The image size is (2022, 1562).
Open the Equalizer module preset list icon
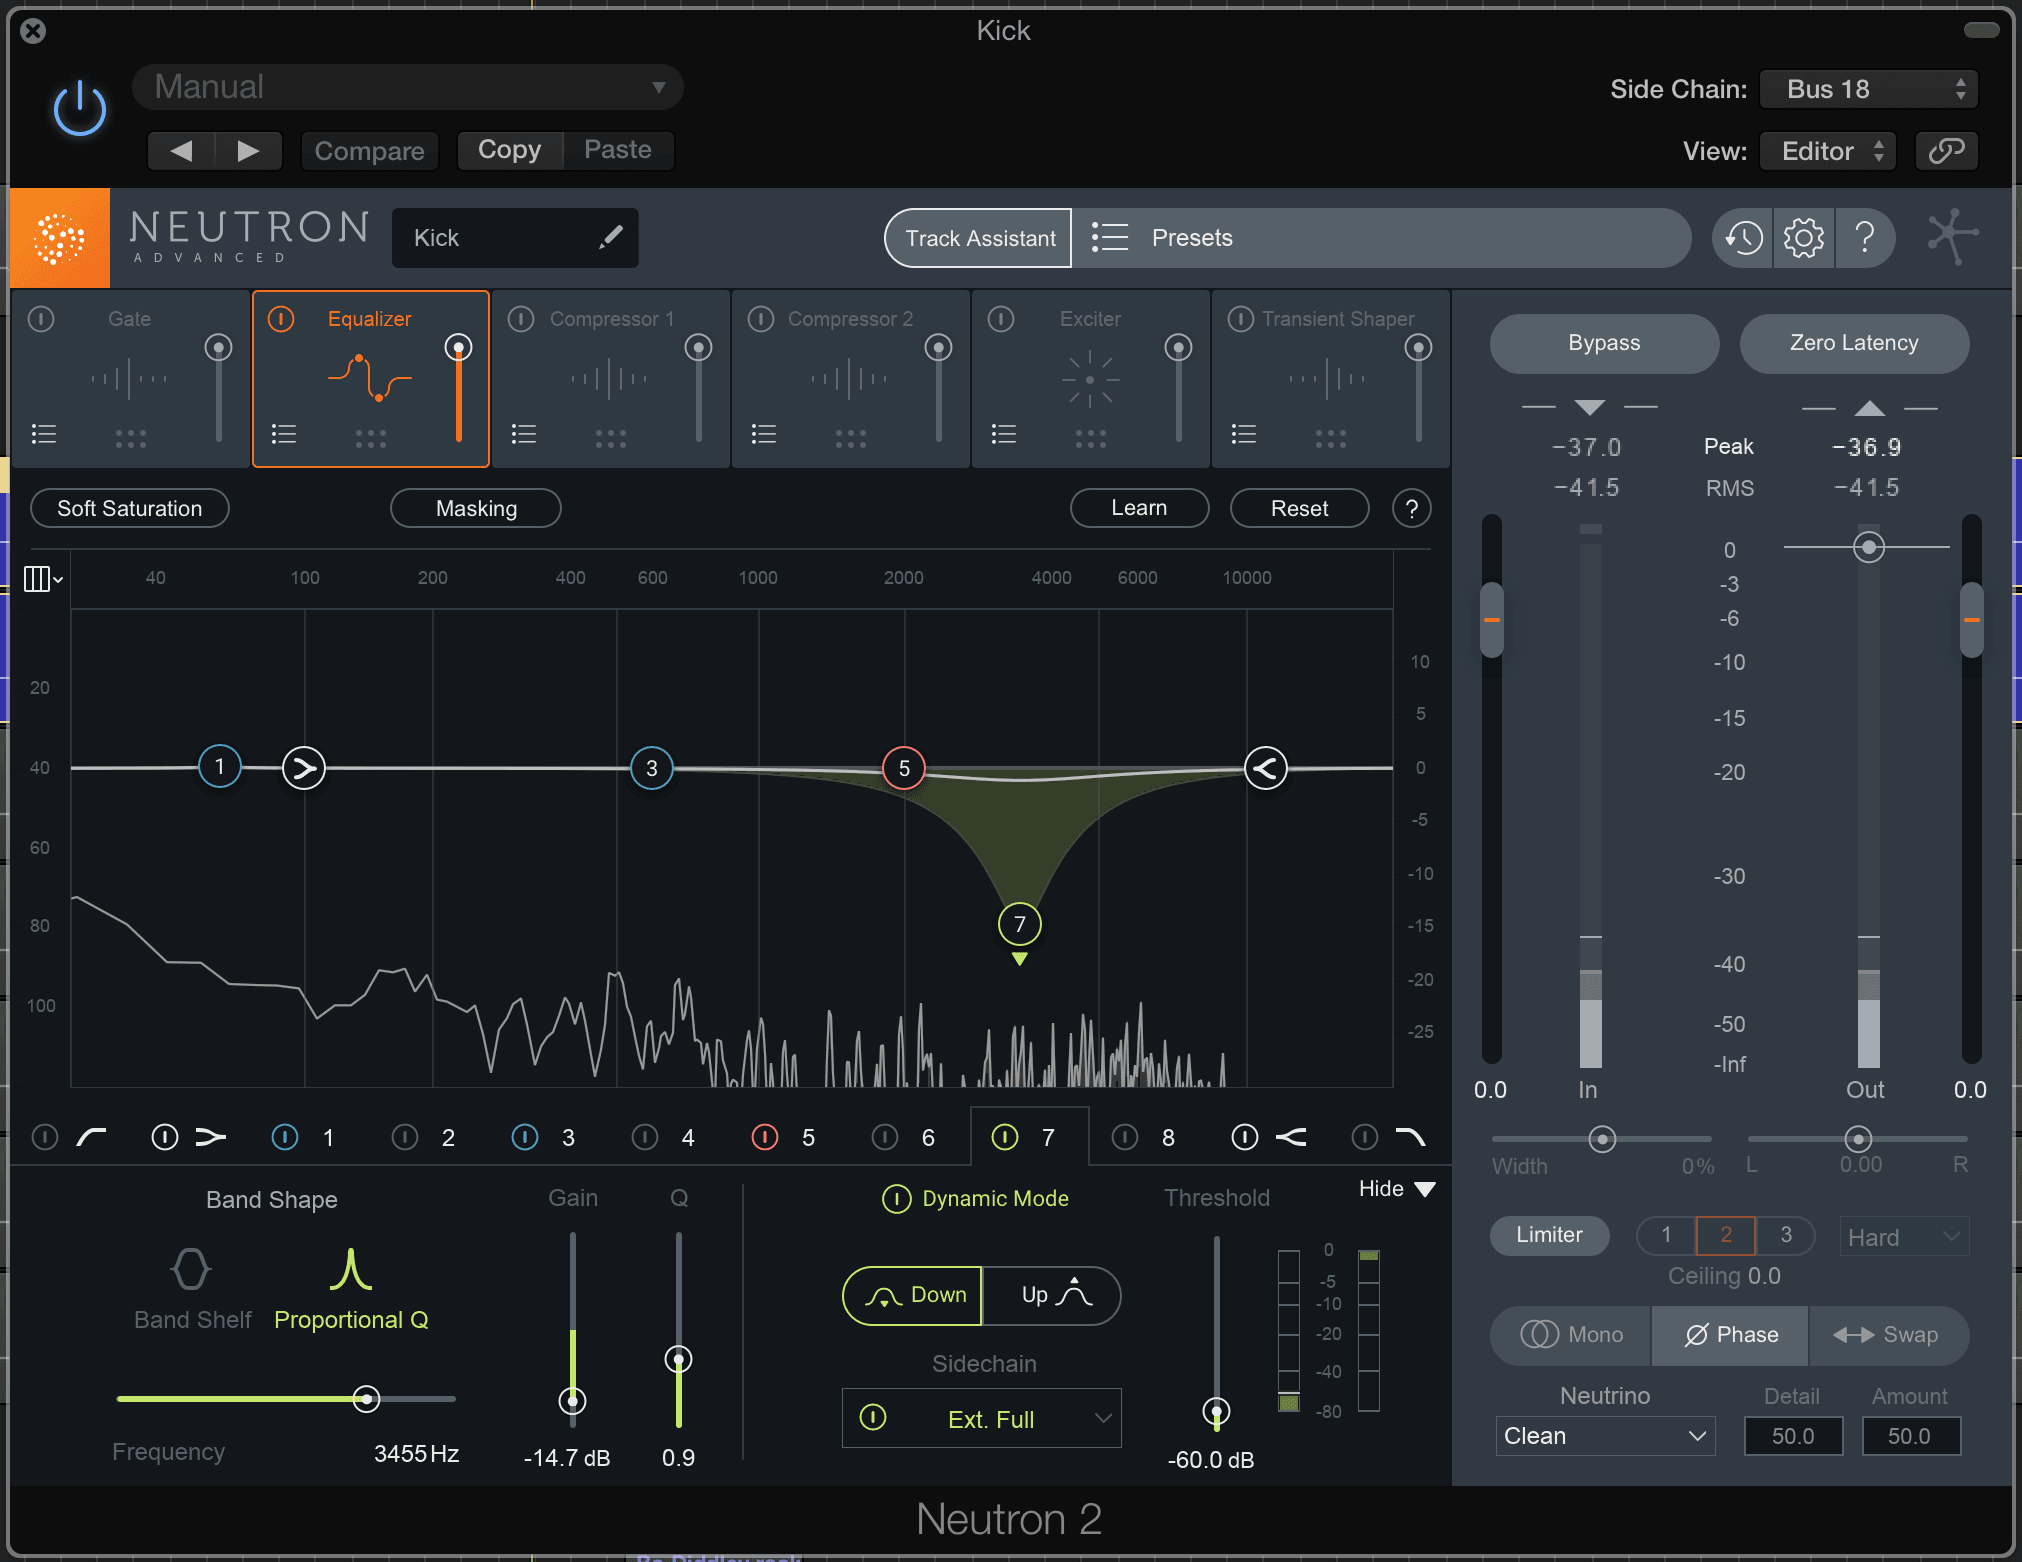click(x=284, y=434)
